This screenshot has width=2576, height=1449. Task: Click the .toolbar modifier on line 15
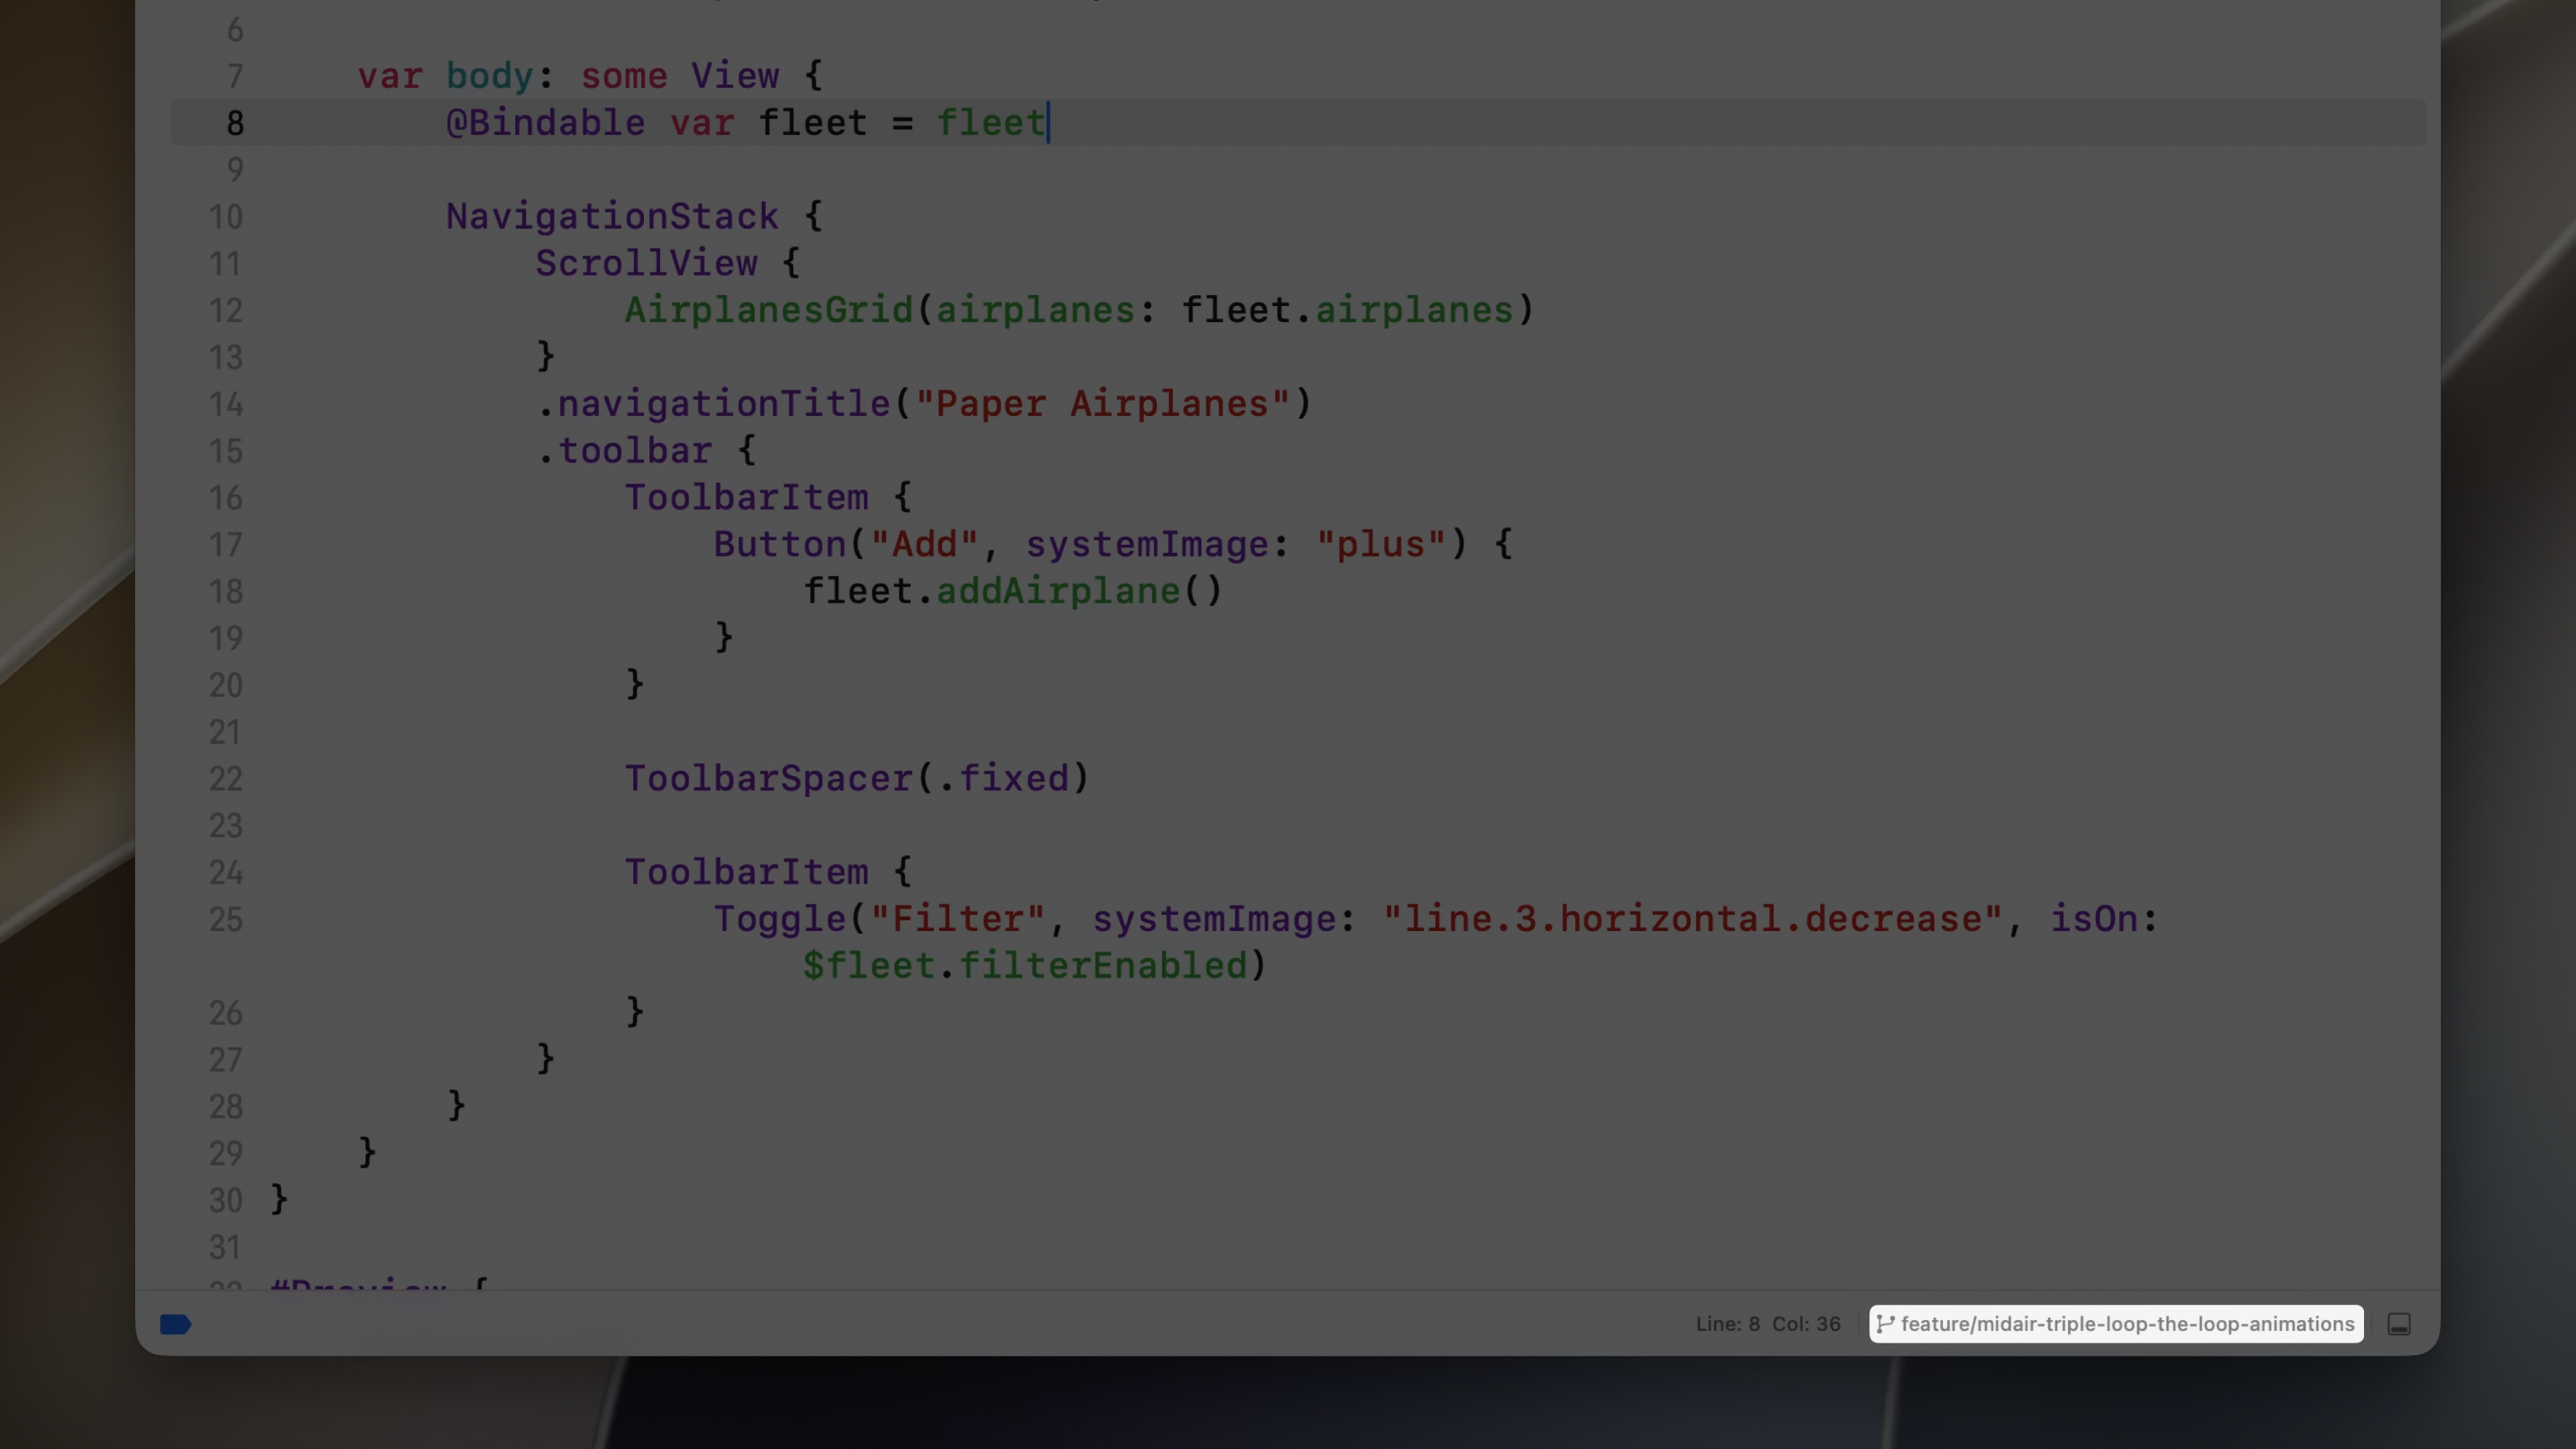(624, 451)
